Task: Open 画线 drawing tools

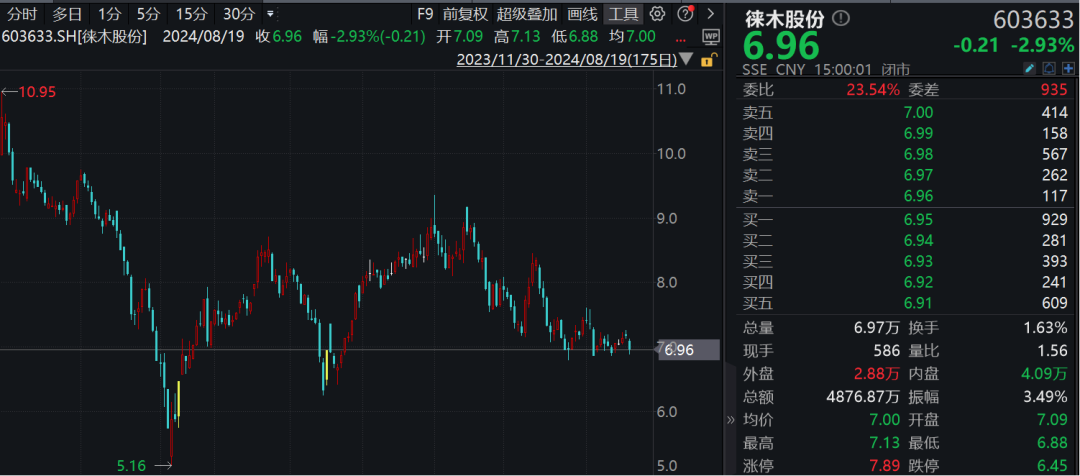Action: [582, 14]
